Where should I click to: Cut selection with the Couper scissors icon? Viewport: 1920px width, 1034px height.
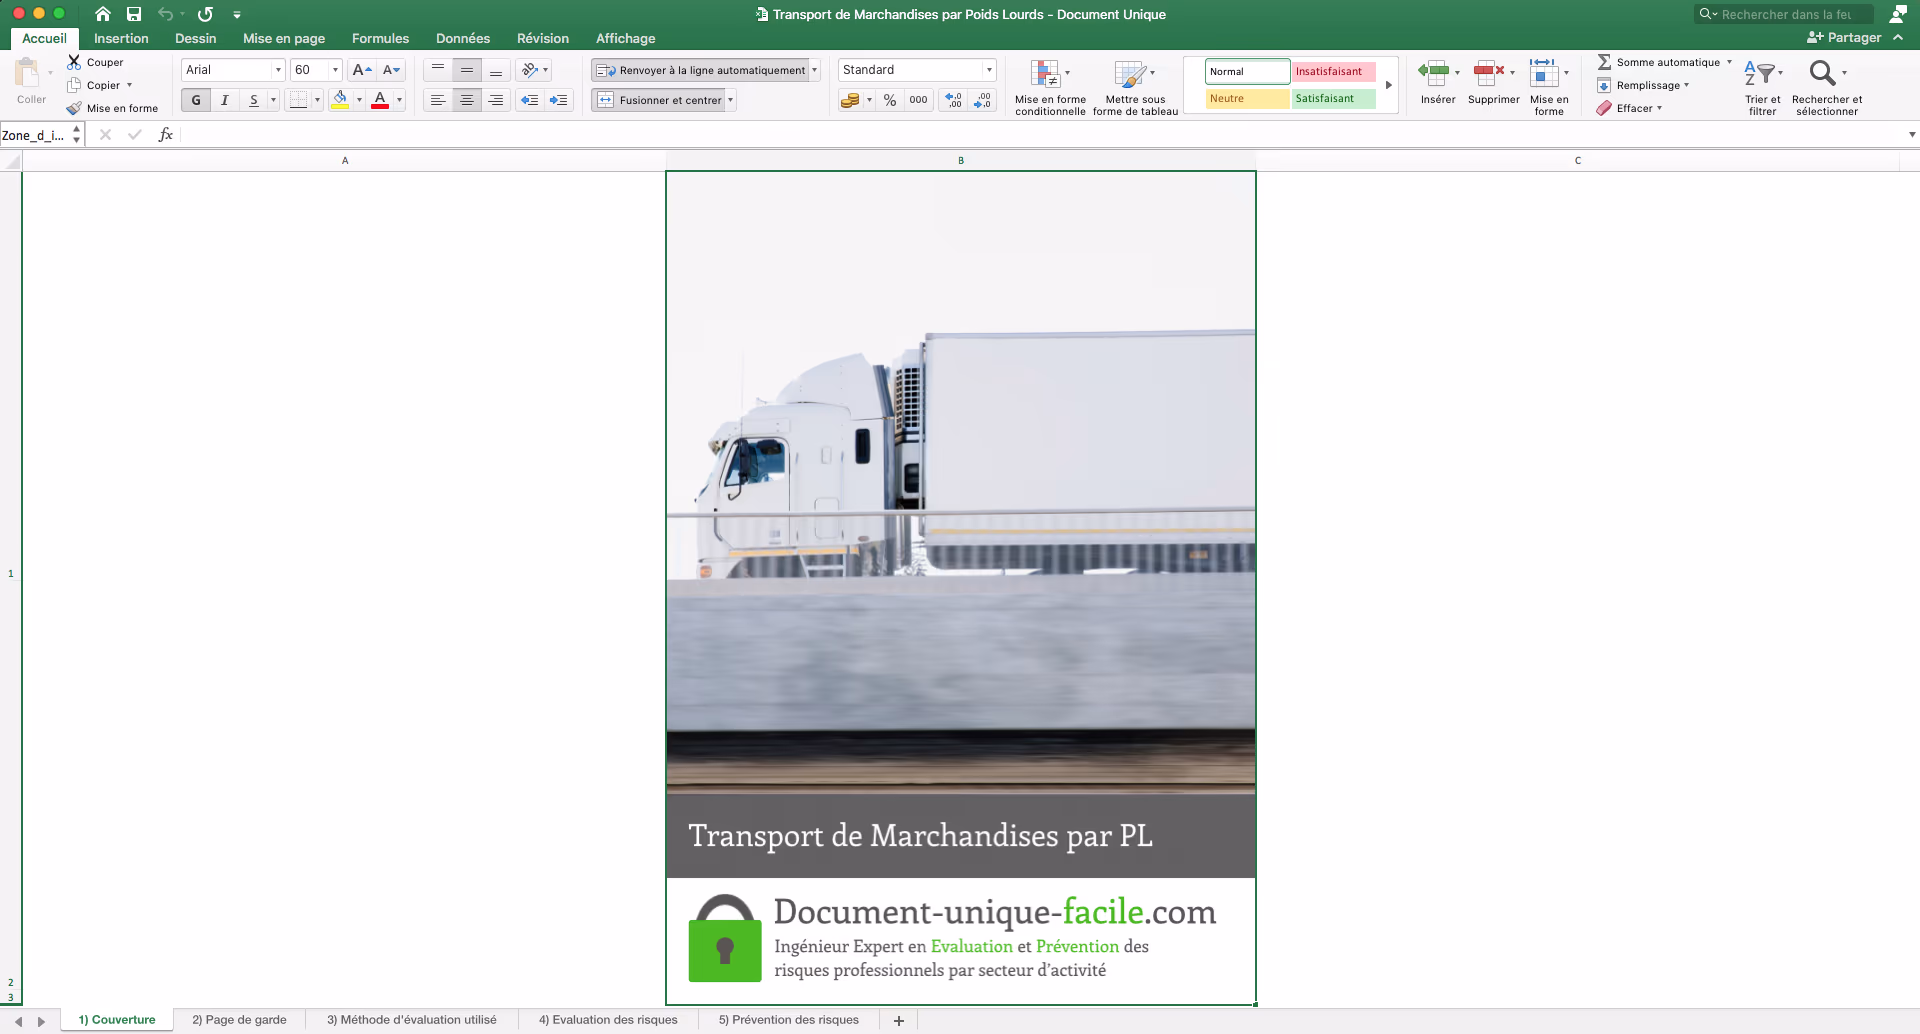point(74,62)
